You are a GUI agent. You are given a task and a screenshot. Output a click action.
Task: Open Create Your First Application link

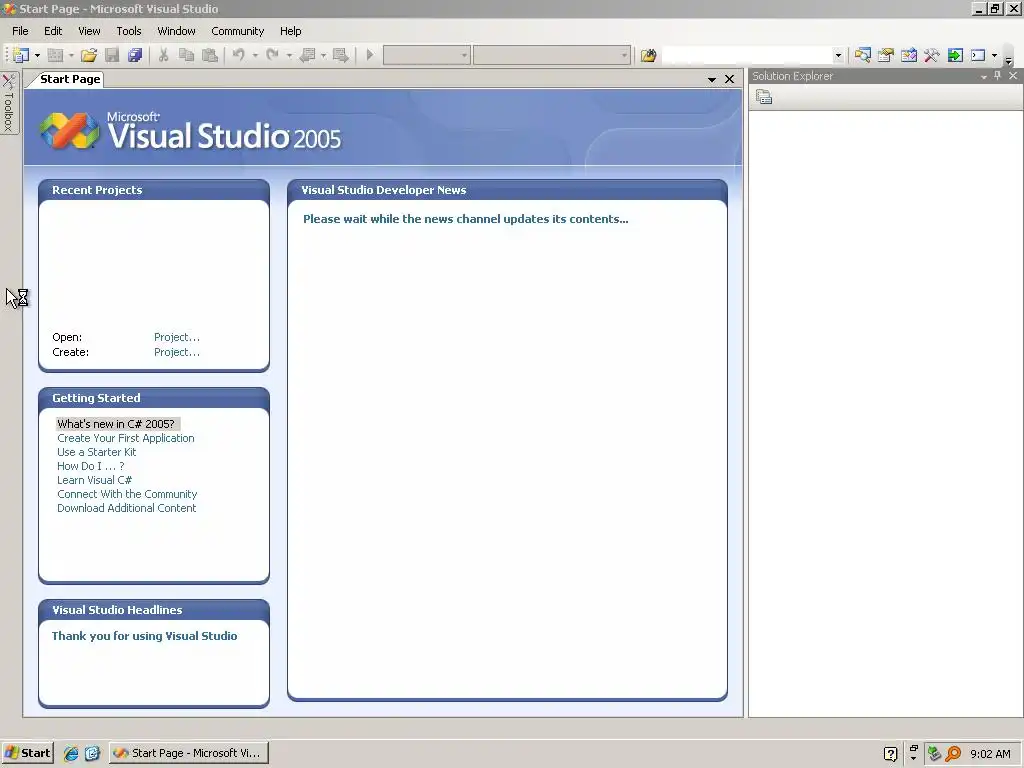[x=125, y=438]
